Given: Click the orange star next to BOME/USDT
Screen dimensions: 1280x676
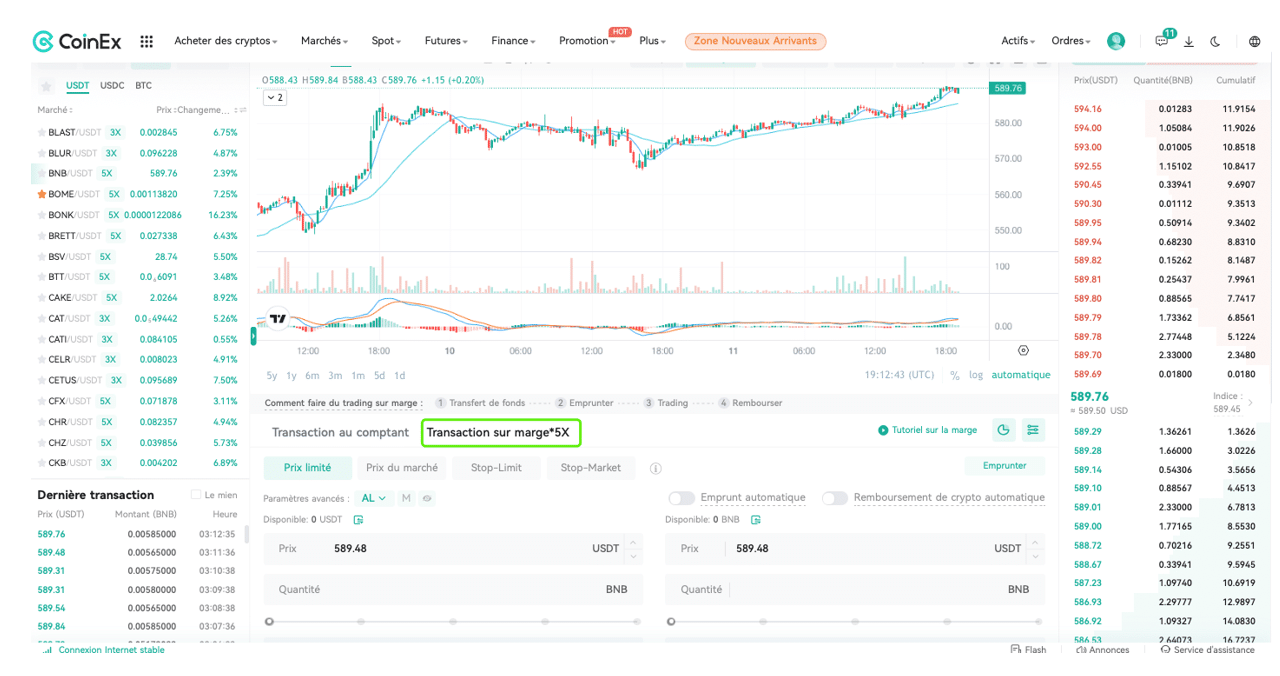Looking at the screenshot, I should (x=42, y=194).
